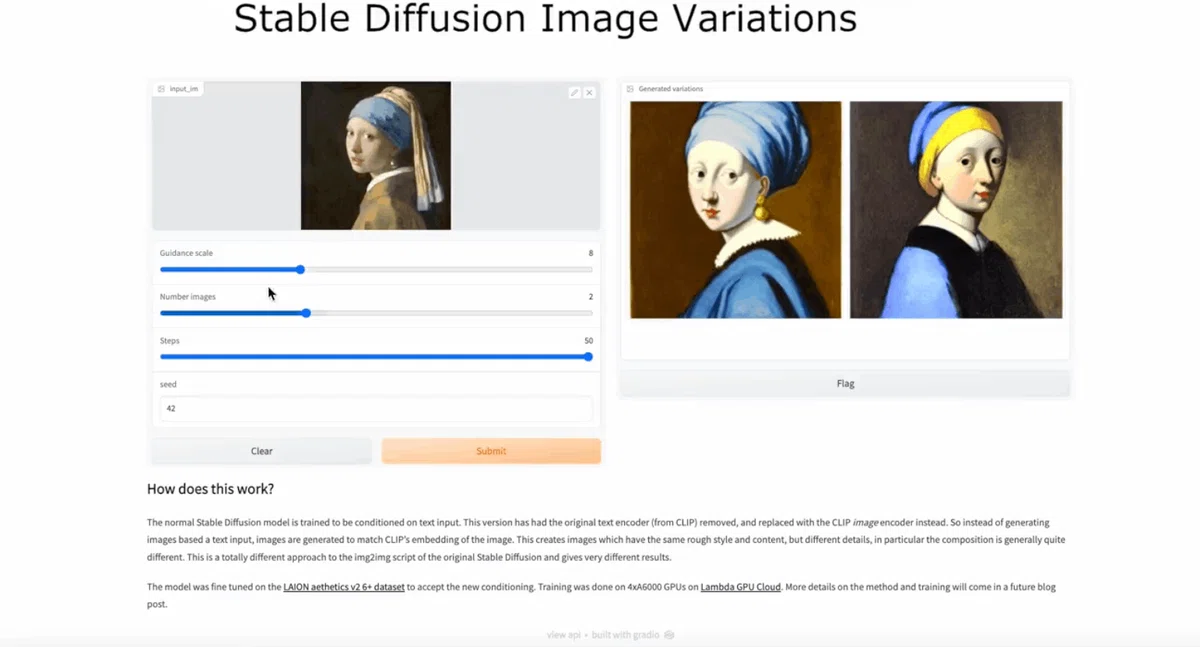Click the pencil edit icon on input image
Viewport: 1200px width, 647px height.
(574, 92)
